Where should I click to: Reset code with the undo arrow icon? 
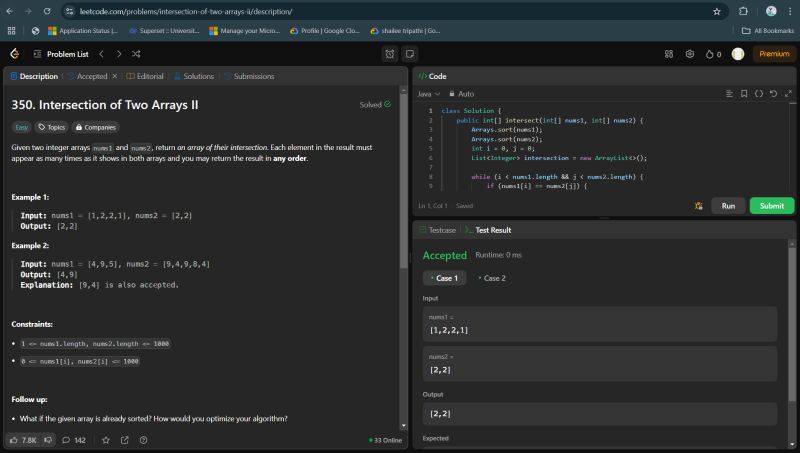772,93
